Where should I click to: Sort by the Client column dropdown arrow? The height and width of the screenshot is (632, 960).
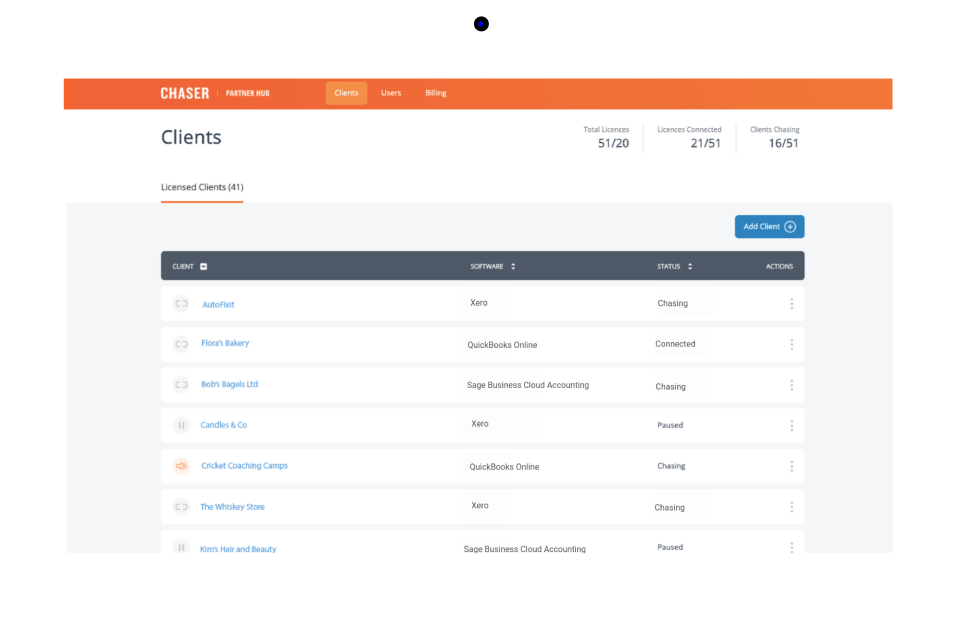tap(204, 266)
